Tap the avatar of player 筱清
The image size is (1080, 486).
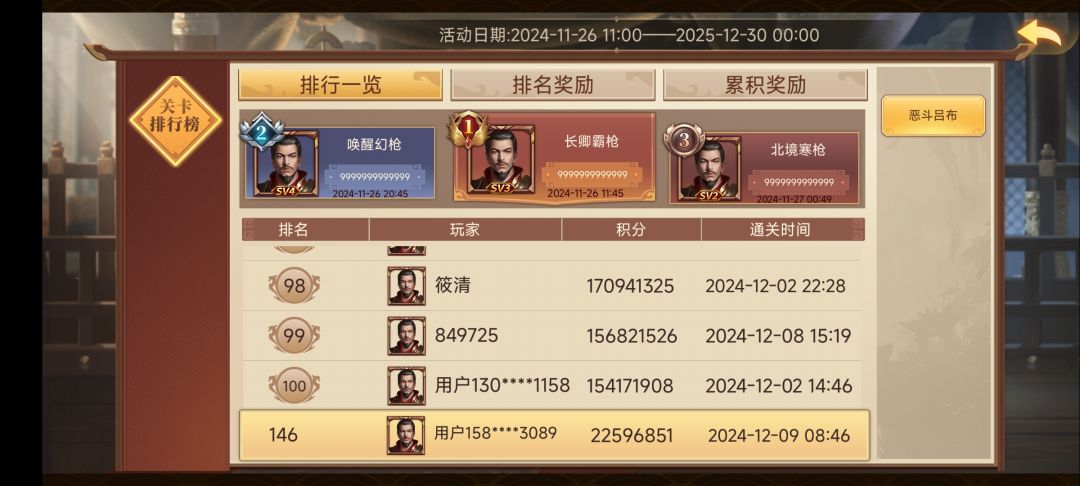click(x=406, y=286)
